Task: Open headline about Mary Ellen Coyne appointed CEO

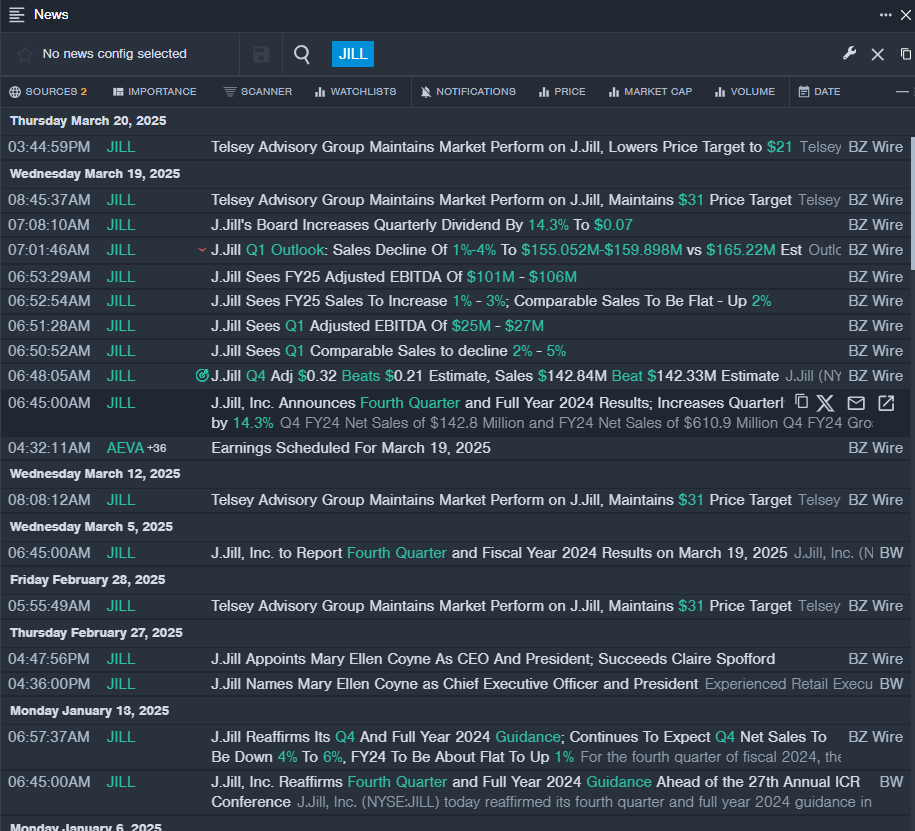Action: pyautogui.click(x=492, y=659)
